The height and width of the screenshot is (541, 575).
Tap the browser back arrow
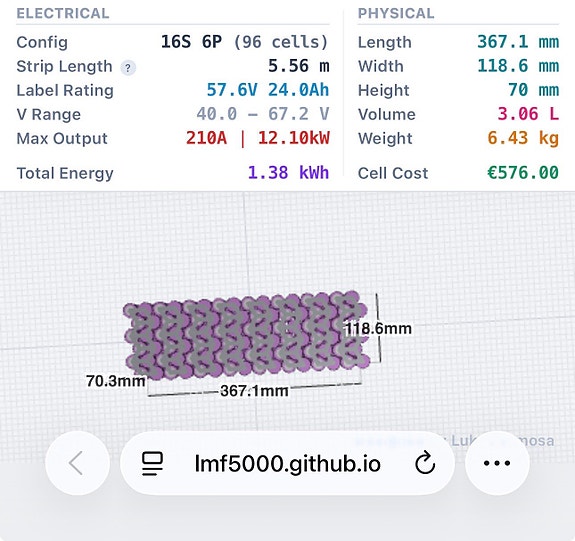point(77,463)
